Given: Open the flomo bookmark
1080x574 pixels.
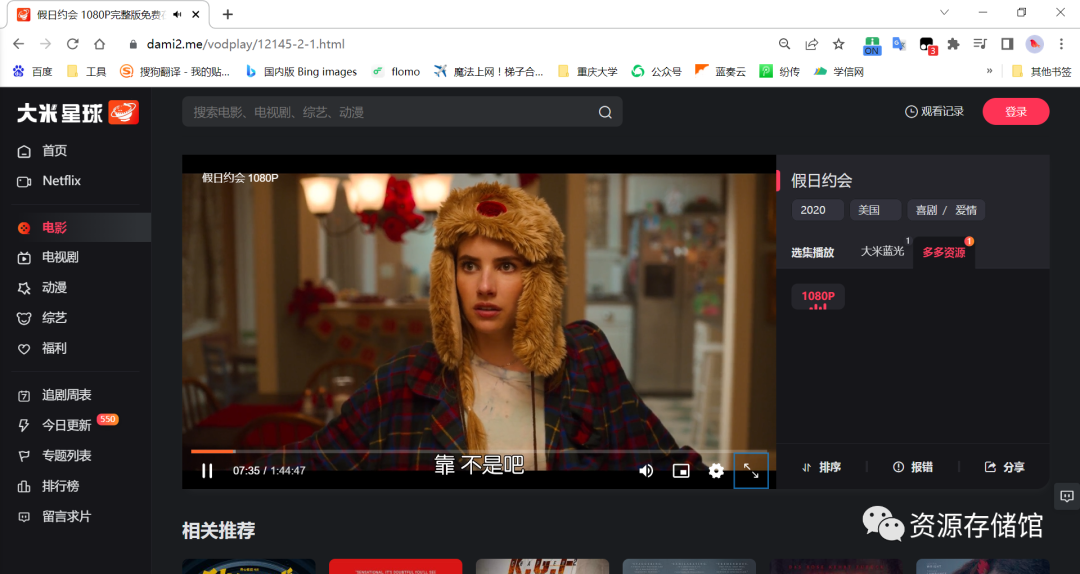Looking at the screenshot, I should point(396,71).
